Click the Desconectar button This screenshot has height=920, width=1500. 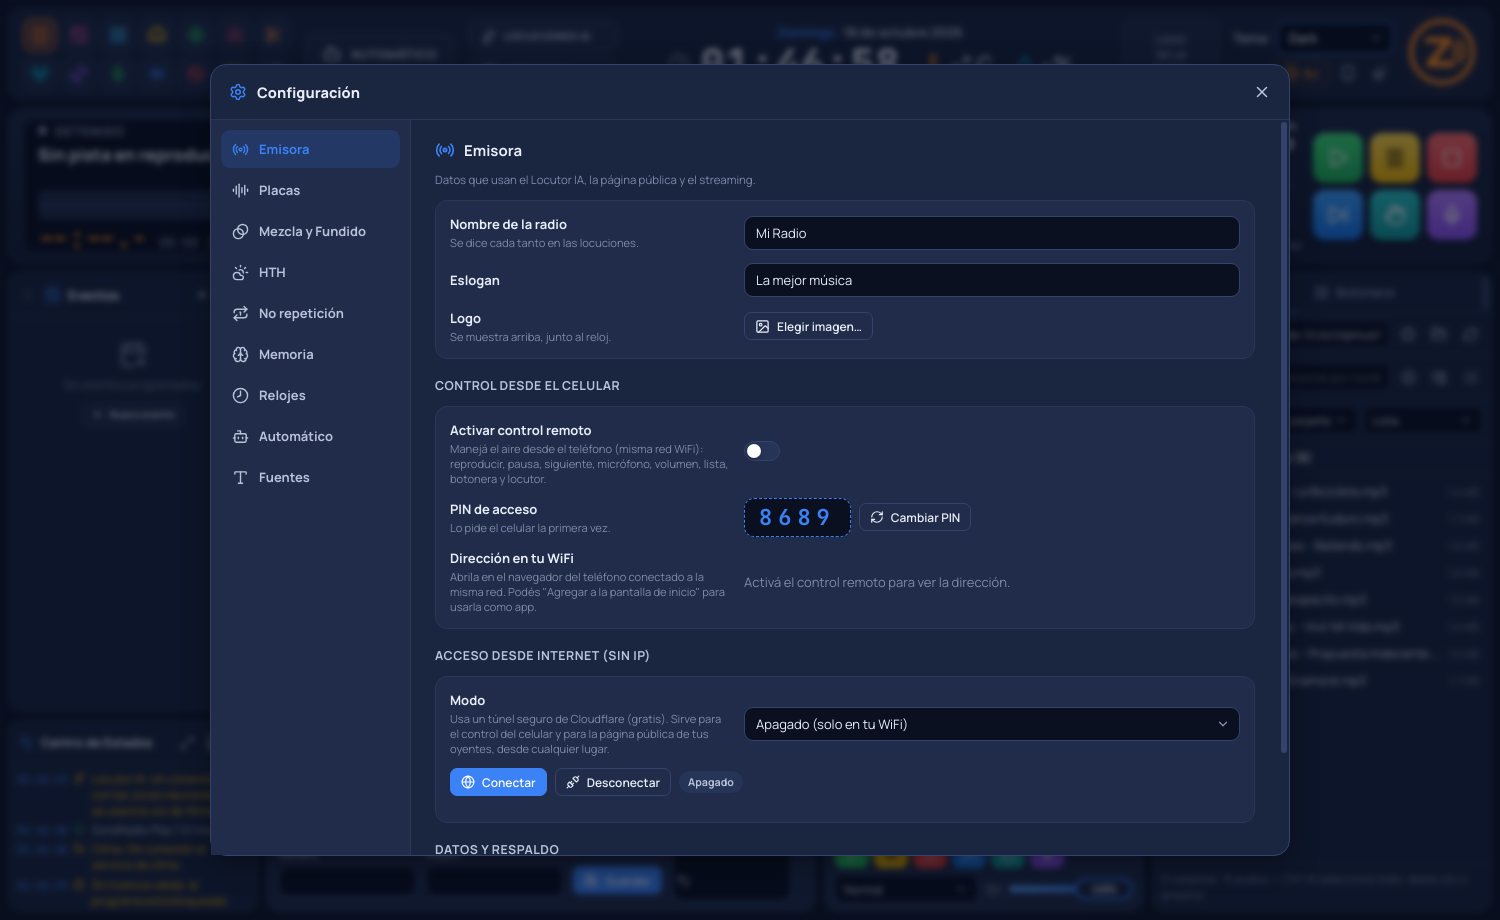pyautogui.click(x=613, y=782)
